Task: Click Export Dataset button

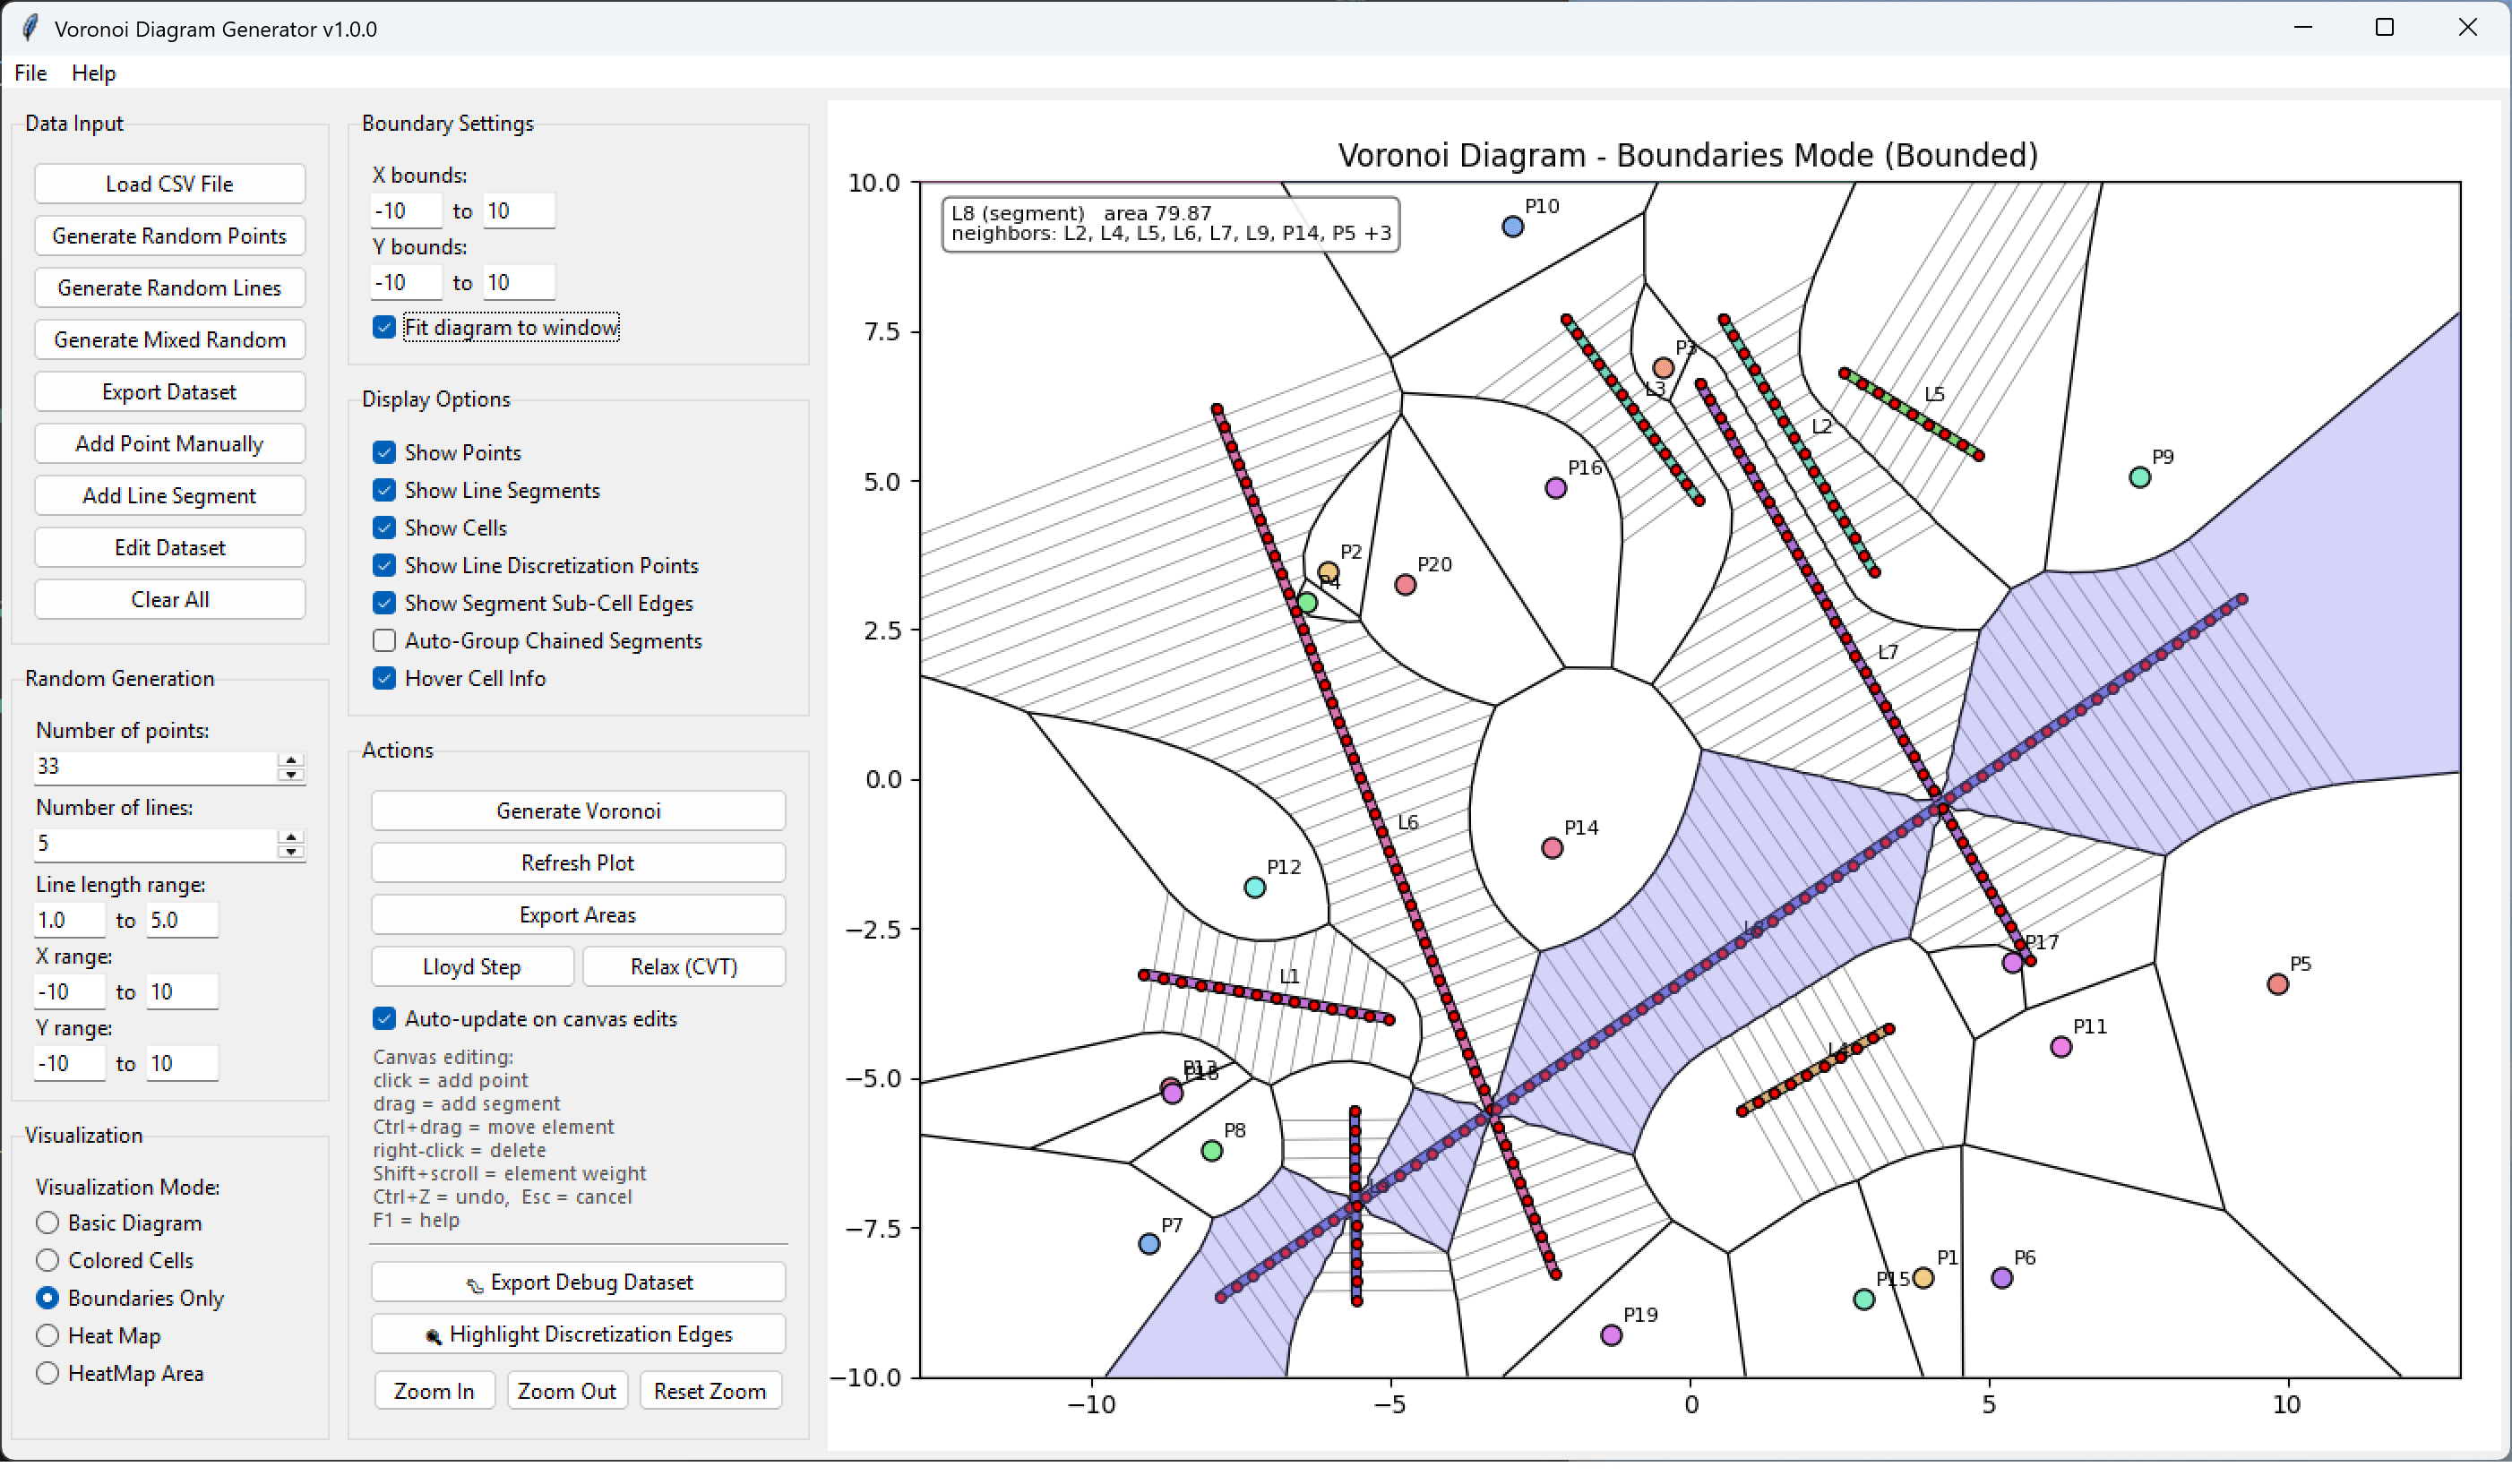Action: [x=169, y=392]
